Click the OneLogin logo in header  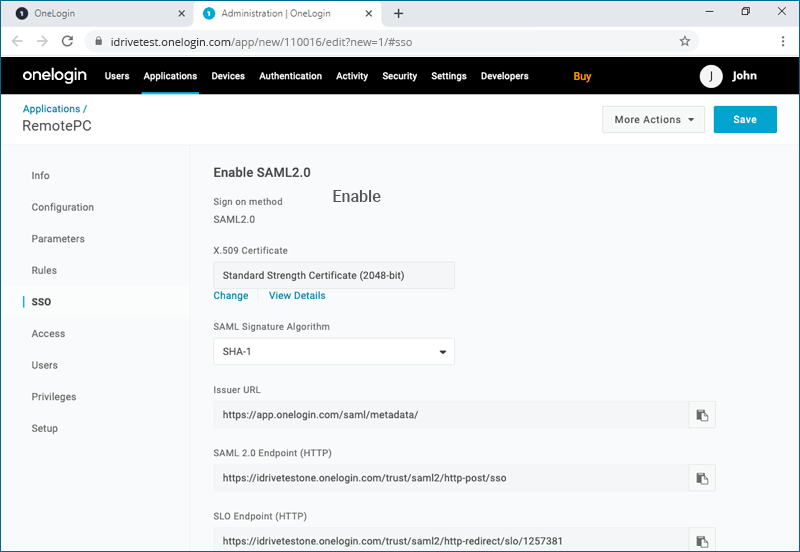coord(55,76)
